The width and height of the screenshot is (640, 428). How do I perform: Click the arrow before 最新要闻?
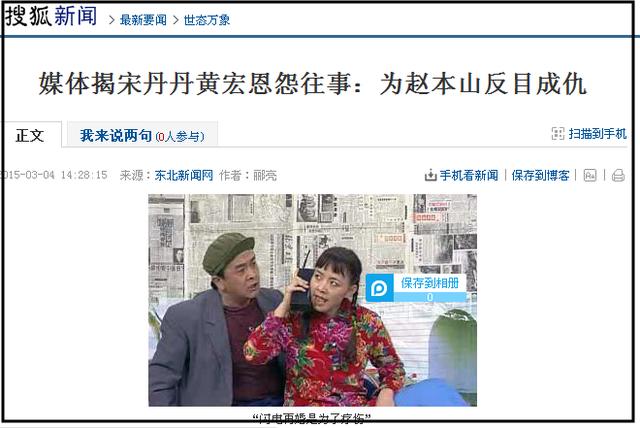tap(111, 20)
